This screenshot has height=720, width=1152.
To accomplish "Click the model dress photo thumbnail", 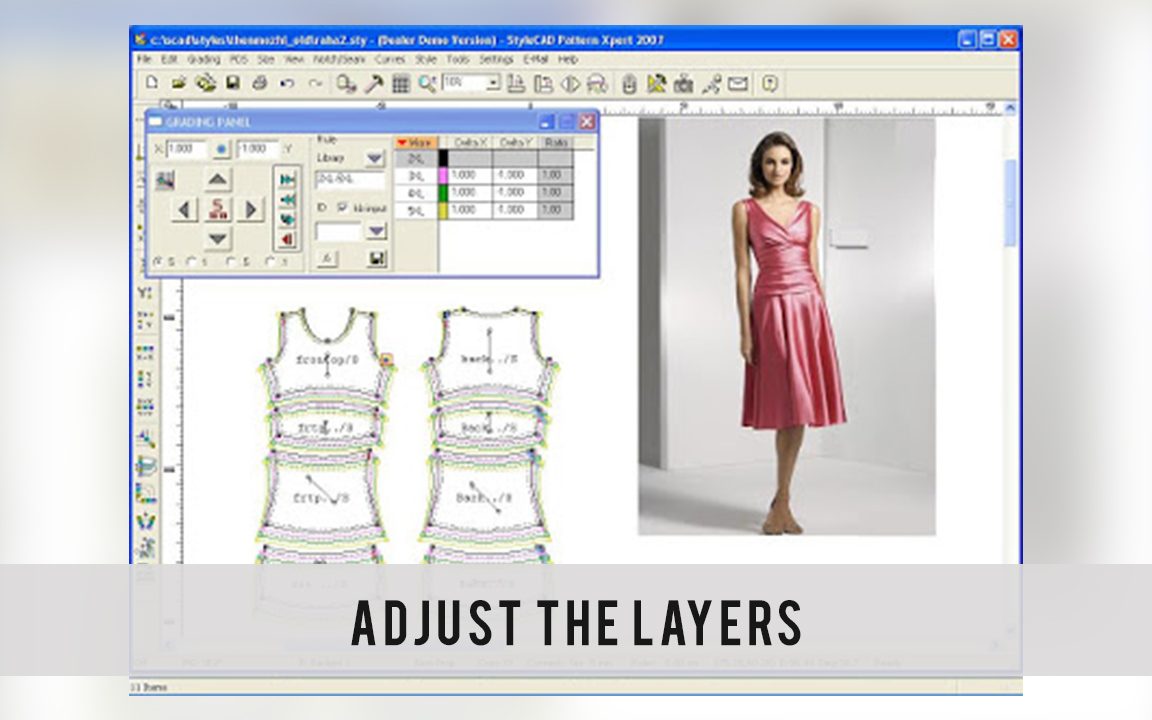I will tap(787, 326).
